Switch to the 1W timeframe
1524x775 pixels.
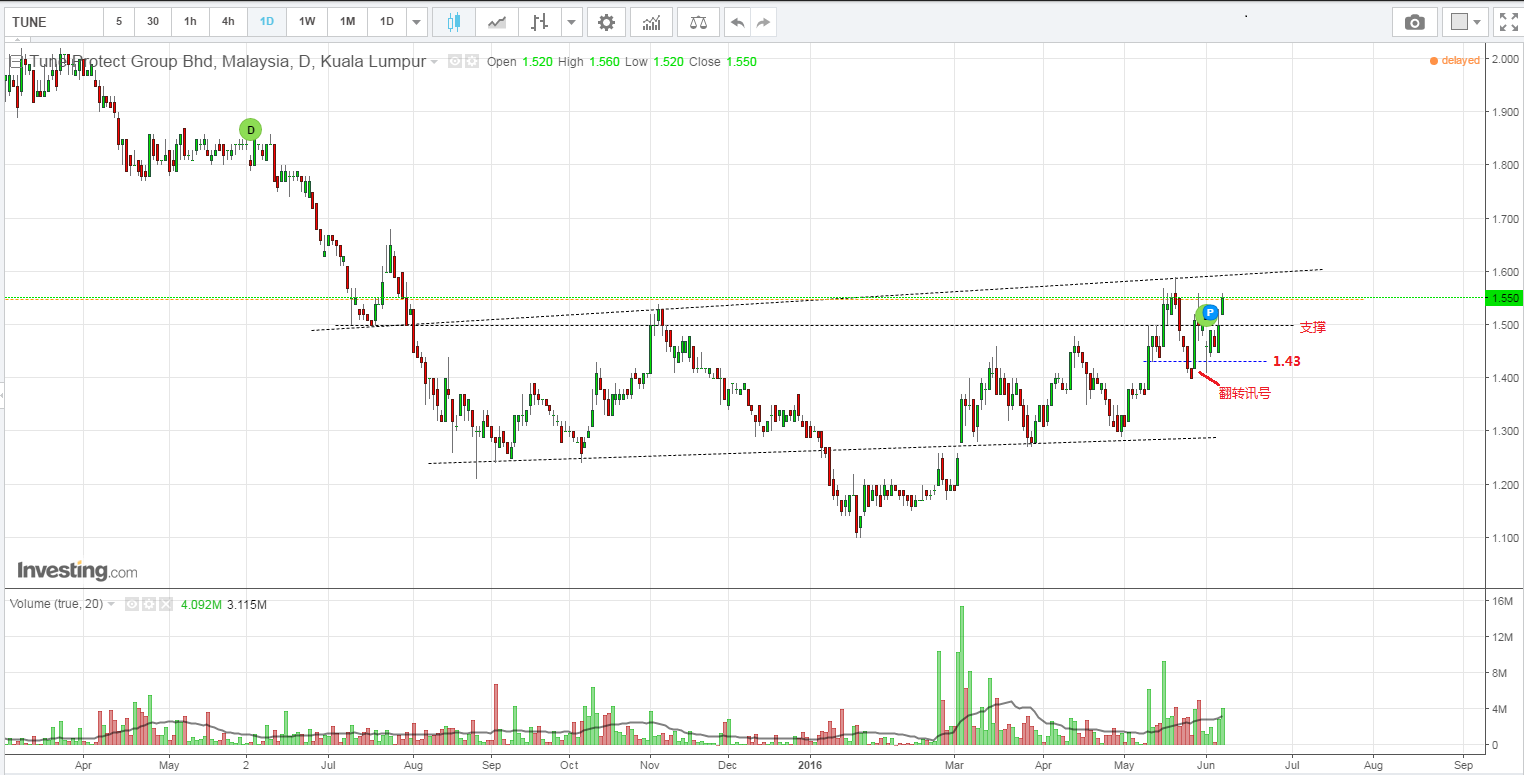pos(307,22)
